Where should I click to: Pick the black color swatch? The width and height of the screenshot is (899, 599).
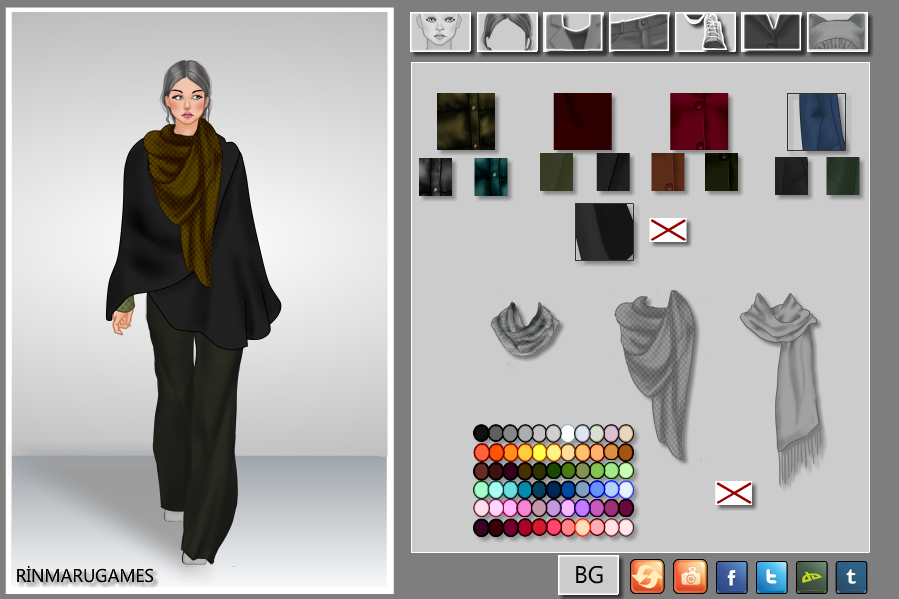click(x=482, y=433)
